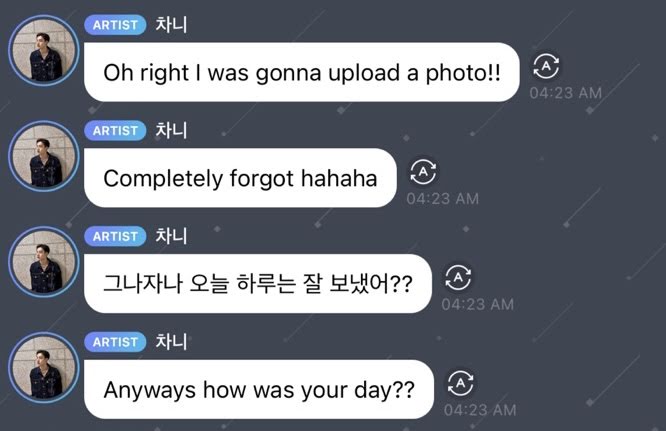Image resolution: width=666 pixels, height=431 pixels.
Task: Select the "Completely forgot hahaha" bubble
Action: coord(240,178)
